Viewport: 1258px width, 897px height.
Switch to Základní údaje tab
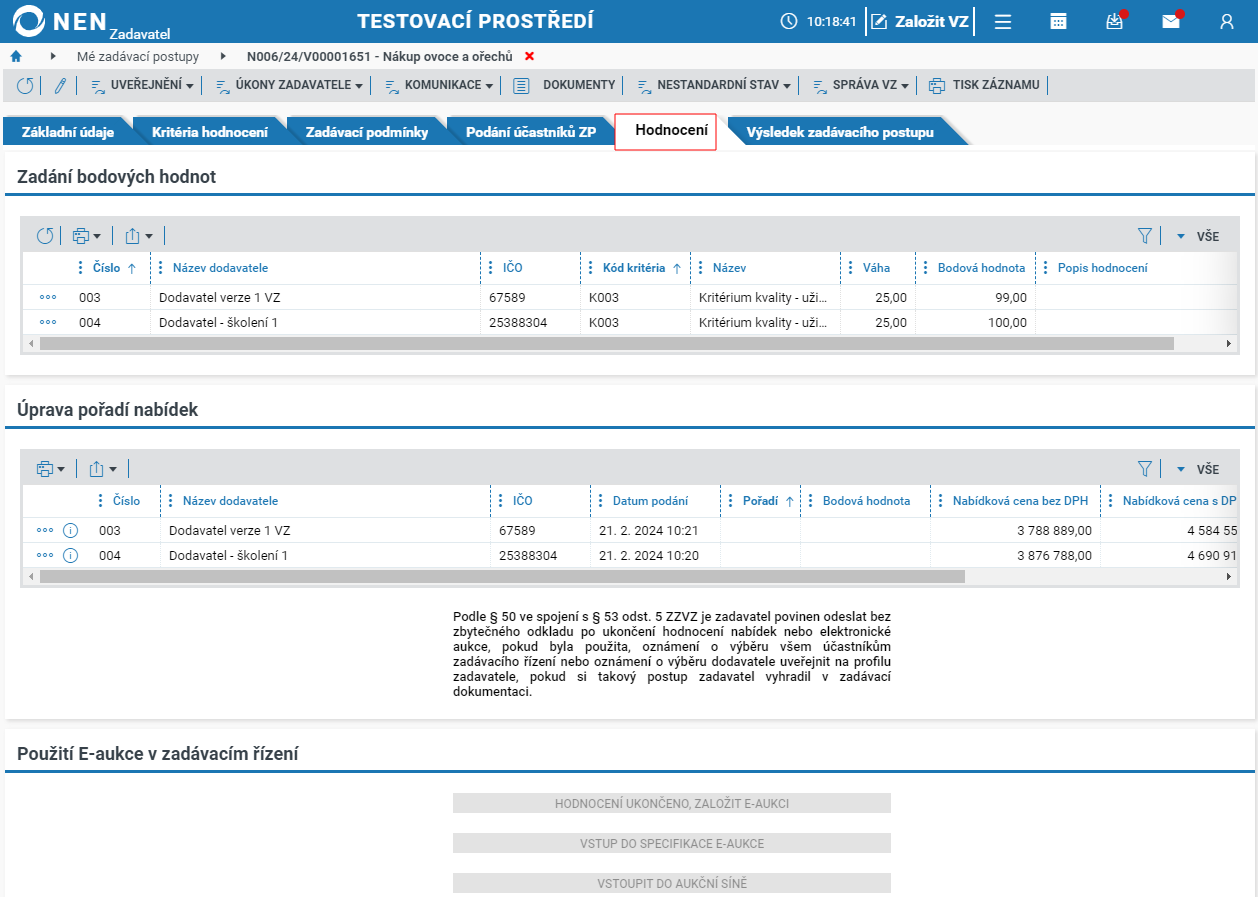click(68, 132)
